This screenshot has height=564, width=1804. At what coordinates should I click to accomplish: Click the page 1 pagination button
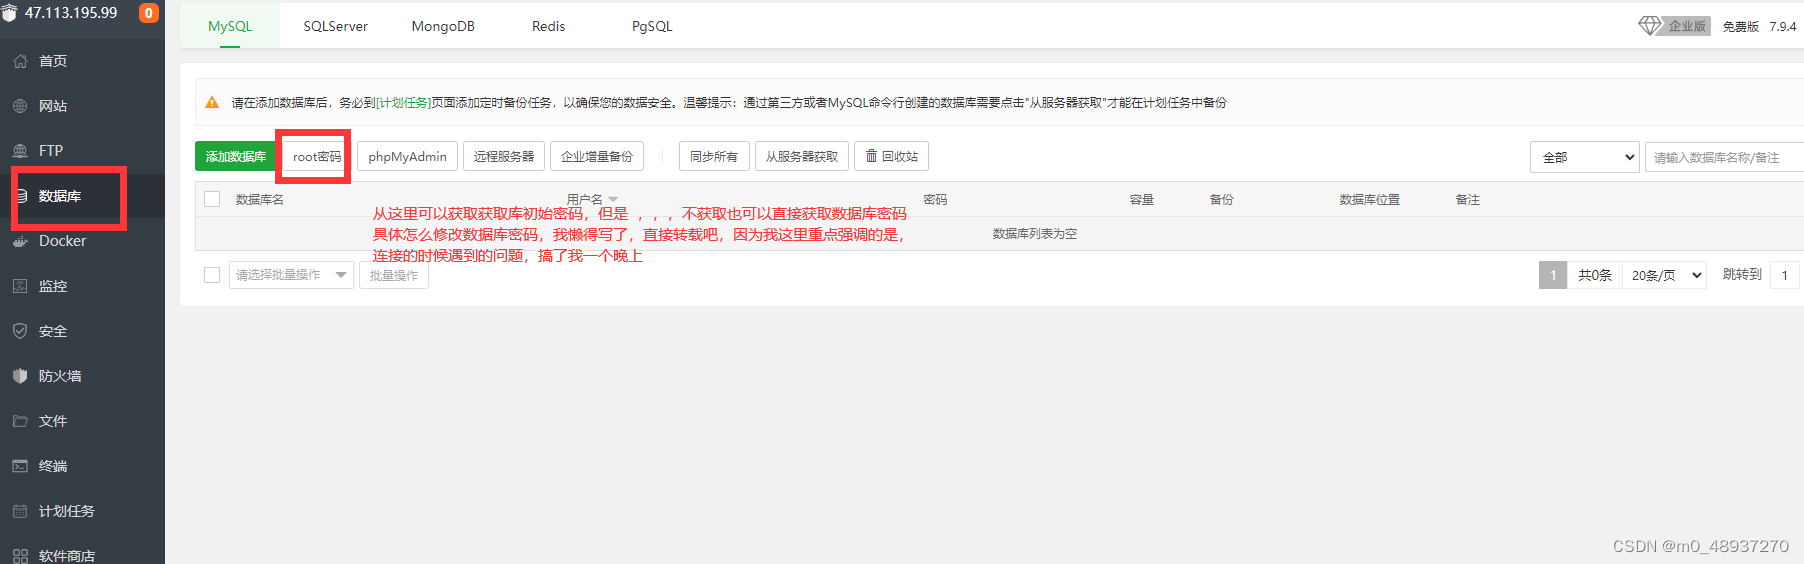point(1553,275)
